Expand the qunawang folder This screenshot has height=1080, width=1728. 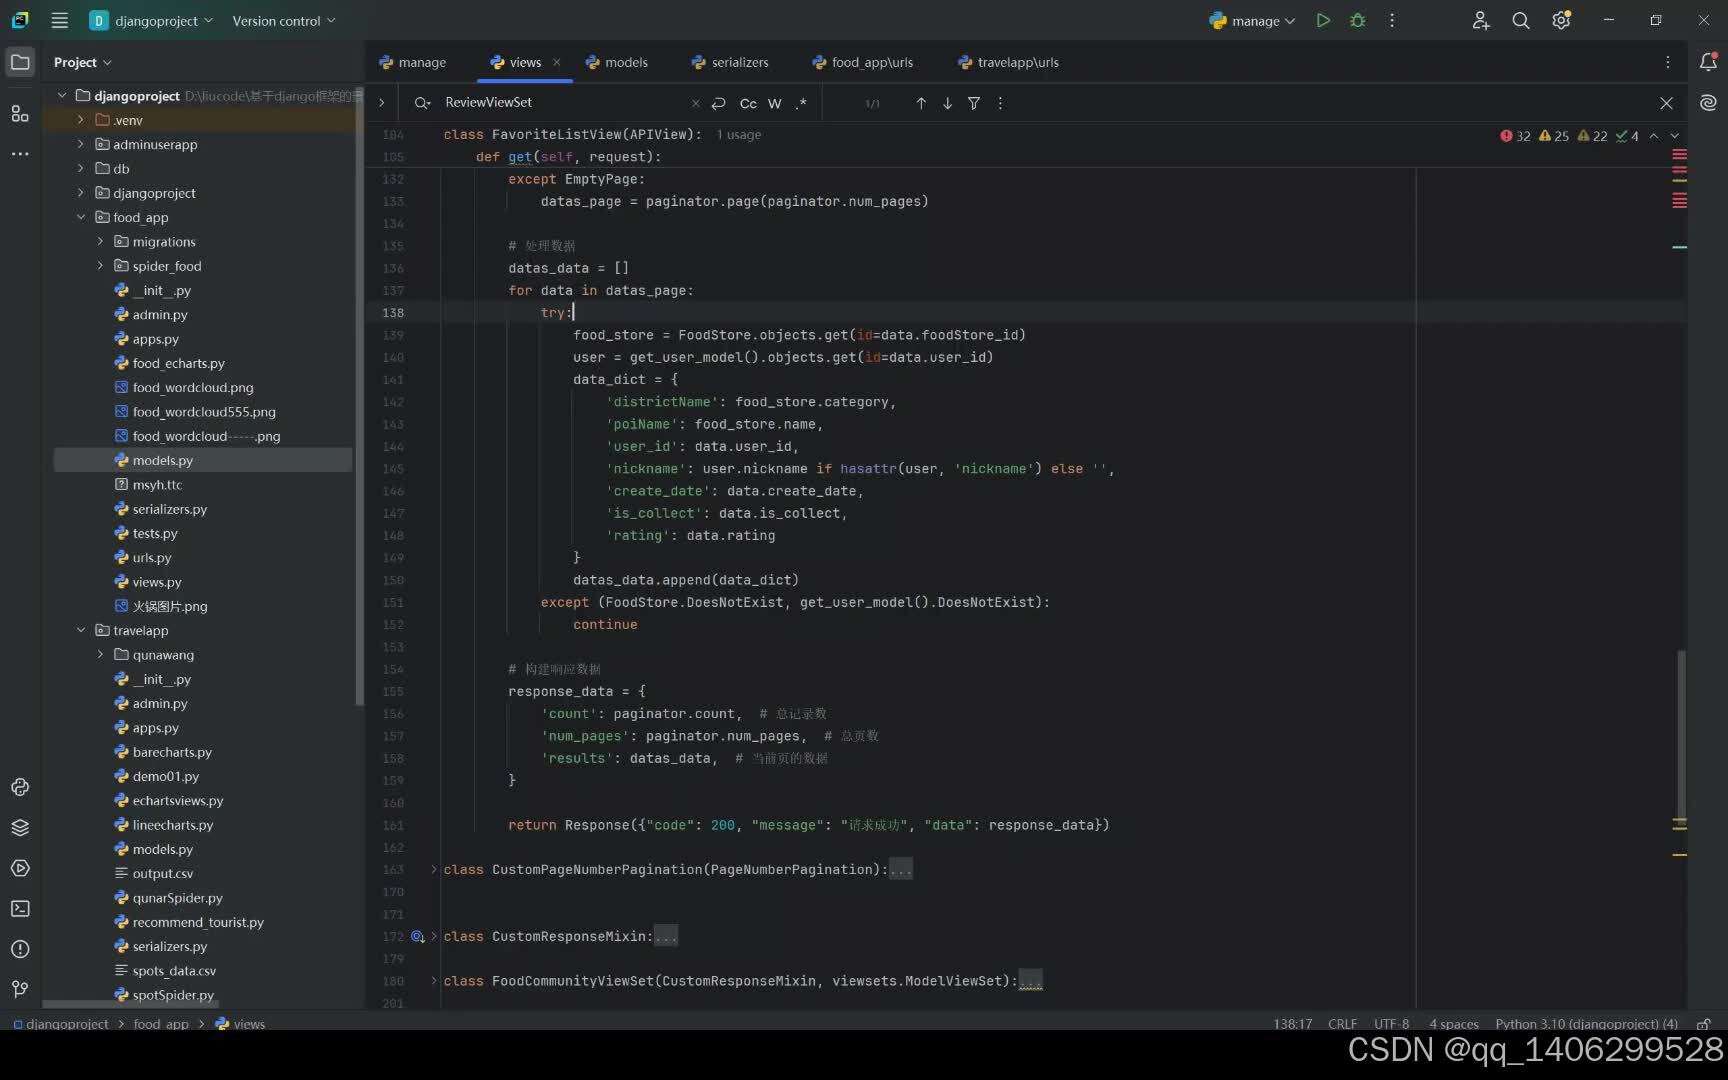coord(100,654)
